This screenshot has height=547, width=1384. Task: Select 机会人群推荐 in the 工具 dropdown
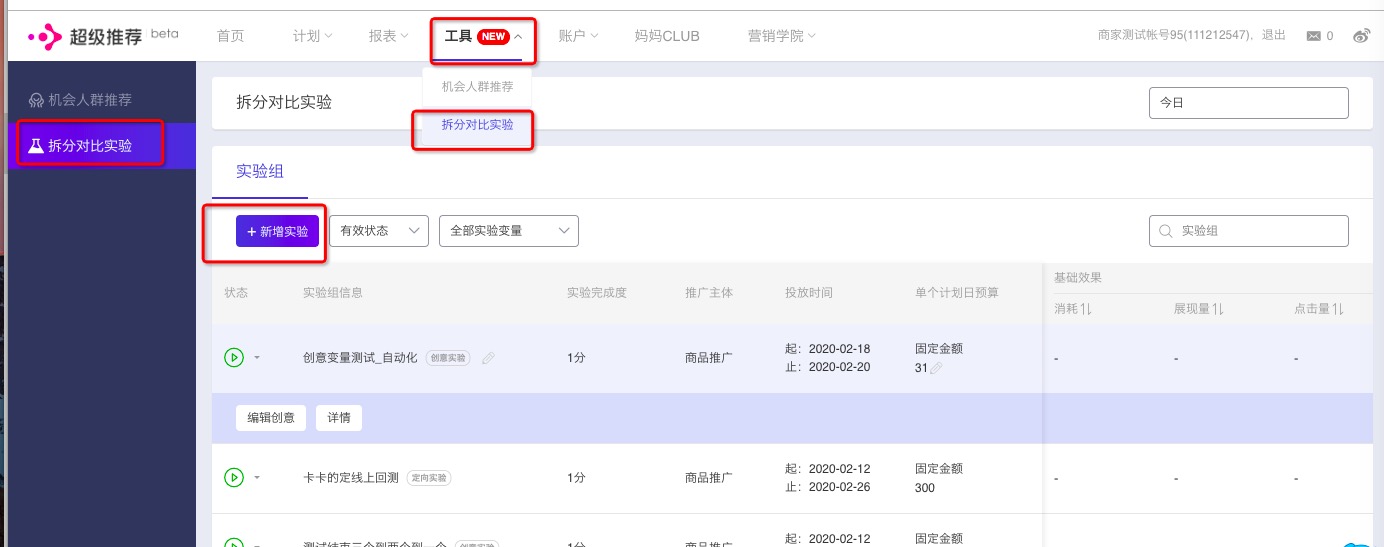pyautogui.click(x=477, y=87)
